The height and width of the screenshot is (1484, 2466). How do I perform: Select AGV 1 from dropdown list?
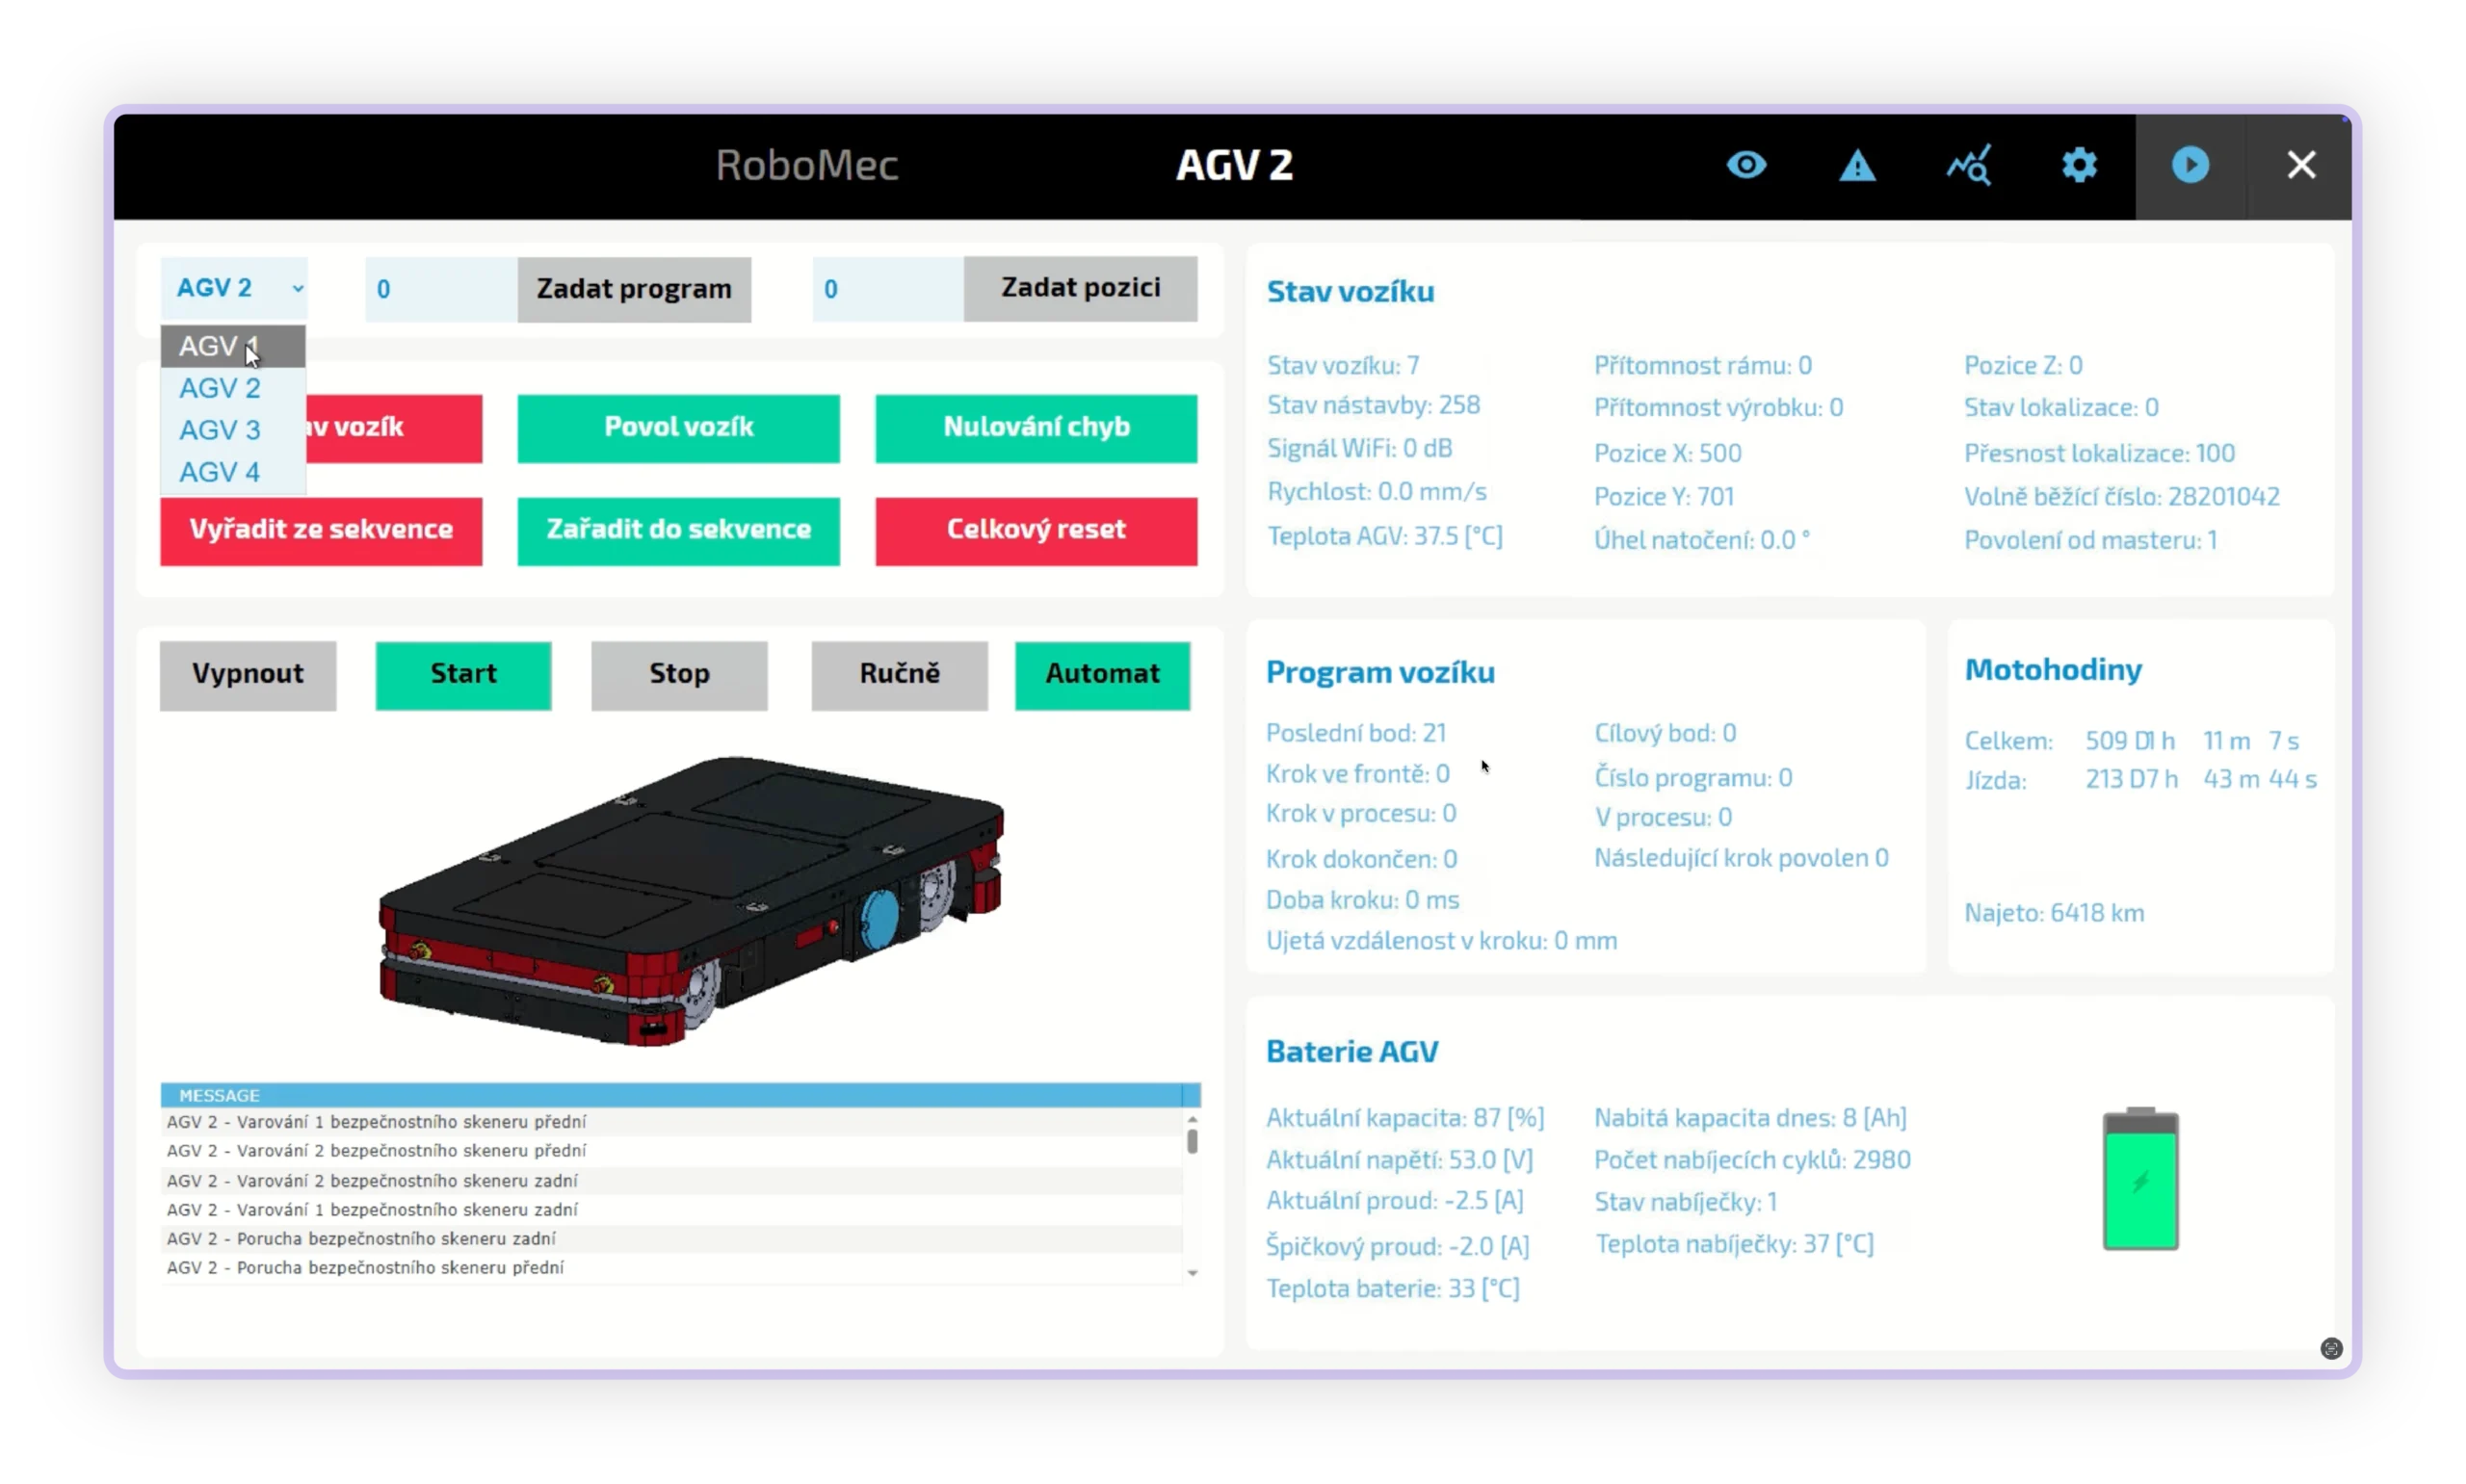(220, 346)
